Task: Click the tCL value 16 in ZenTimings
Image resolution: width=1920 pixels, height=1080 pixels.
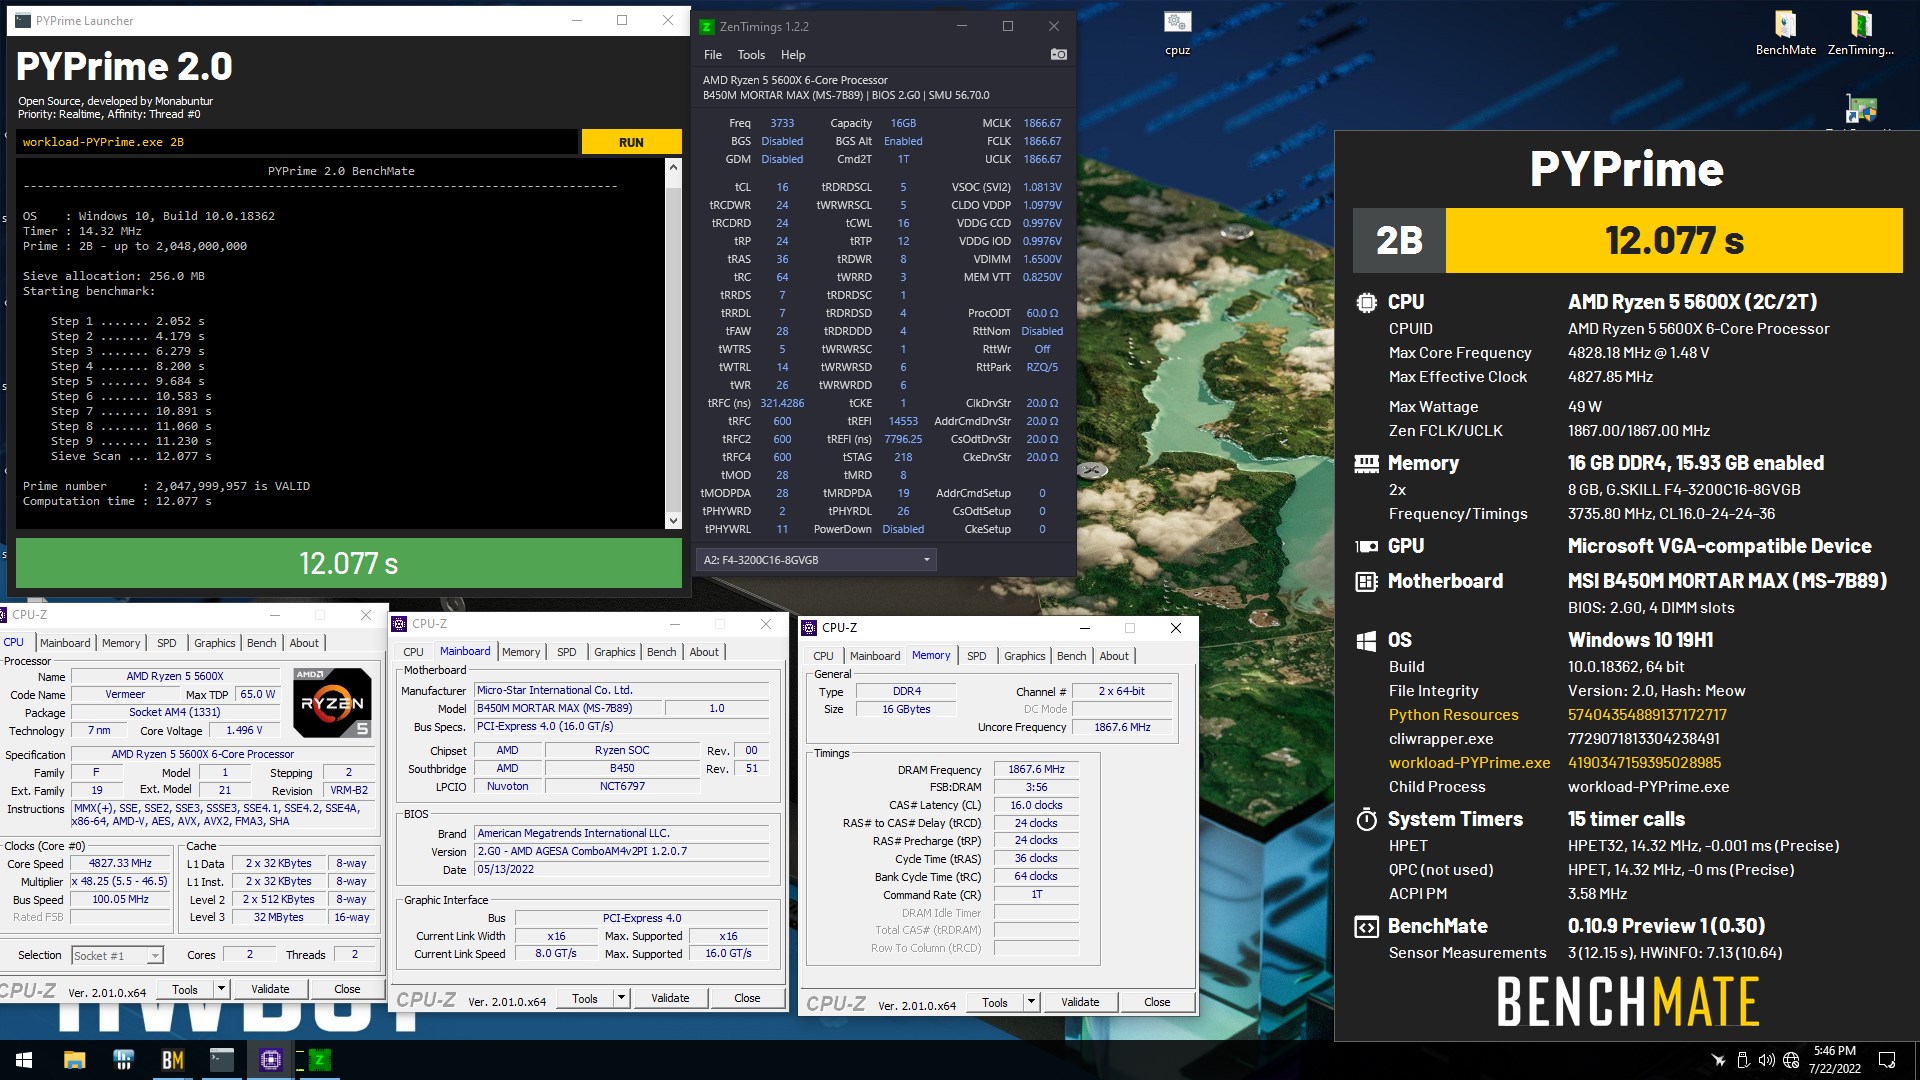Action: click(782, 187)
